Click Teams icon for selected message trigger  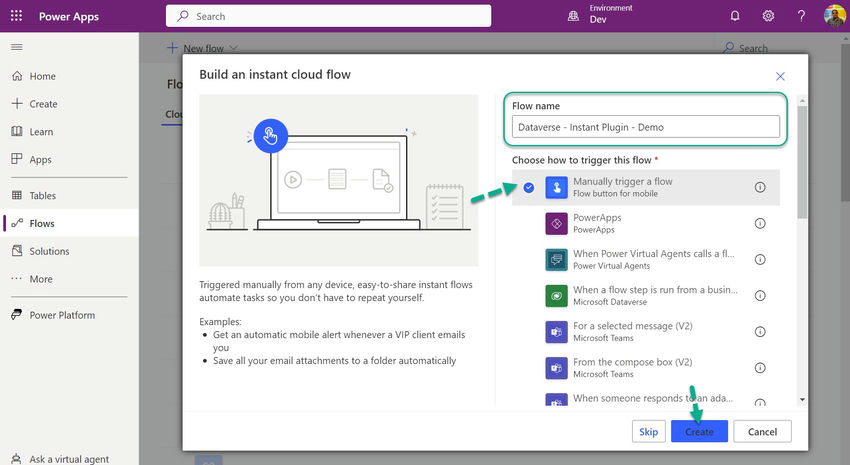[556, 332]
